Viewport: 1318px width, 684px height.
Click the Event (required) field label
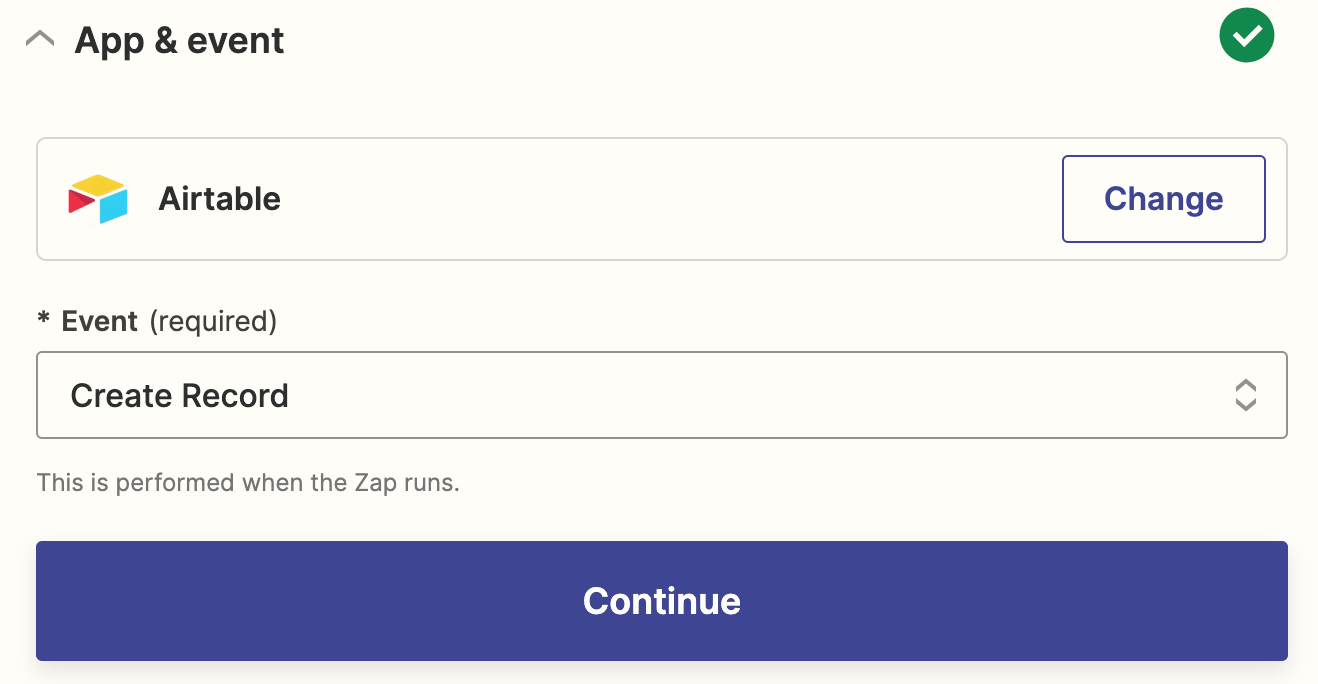(x=99, y=321)
